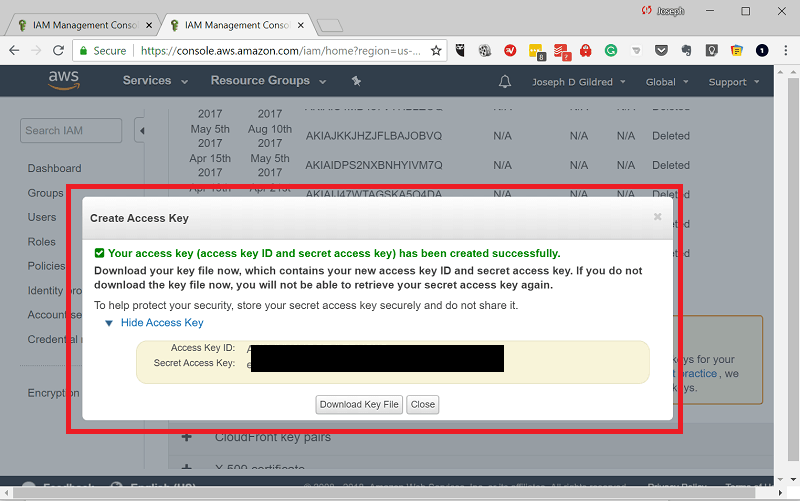Open the AWS notifications bell
Screen dimensions: 800x501
505,82
